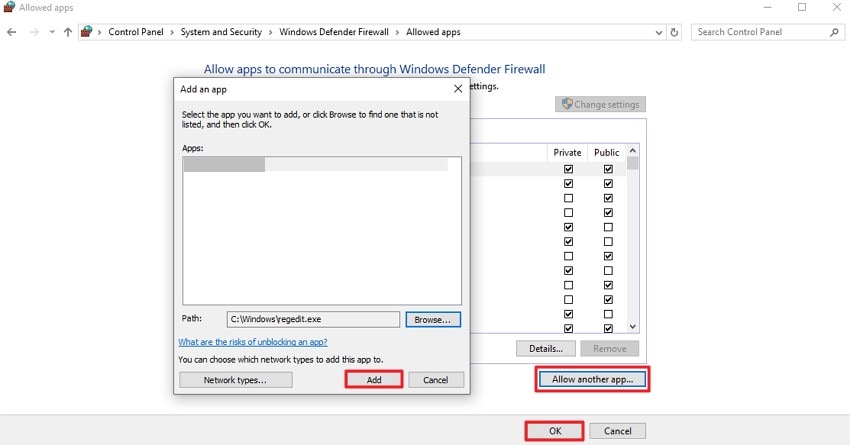Click scroll-down arrow of allowed apps list
Screen dimensions: 850x445
click(633, 327)
